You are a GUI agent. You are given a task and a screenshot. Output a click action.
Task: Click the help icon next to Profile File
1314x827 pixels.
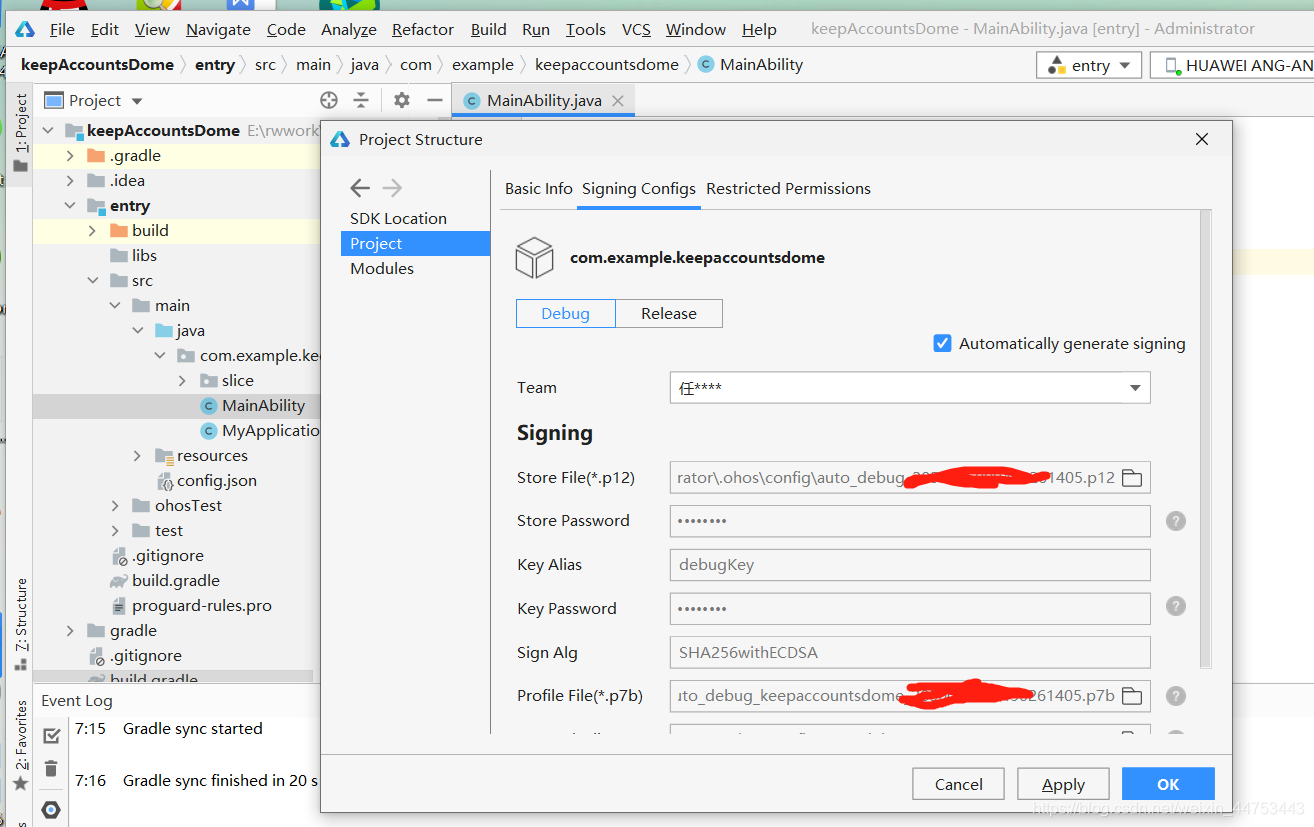(x=1176, y=696)
